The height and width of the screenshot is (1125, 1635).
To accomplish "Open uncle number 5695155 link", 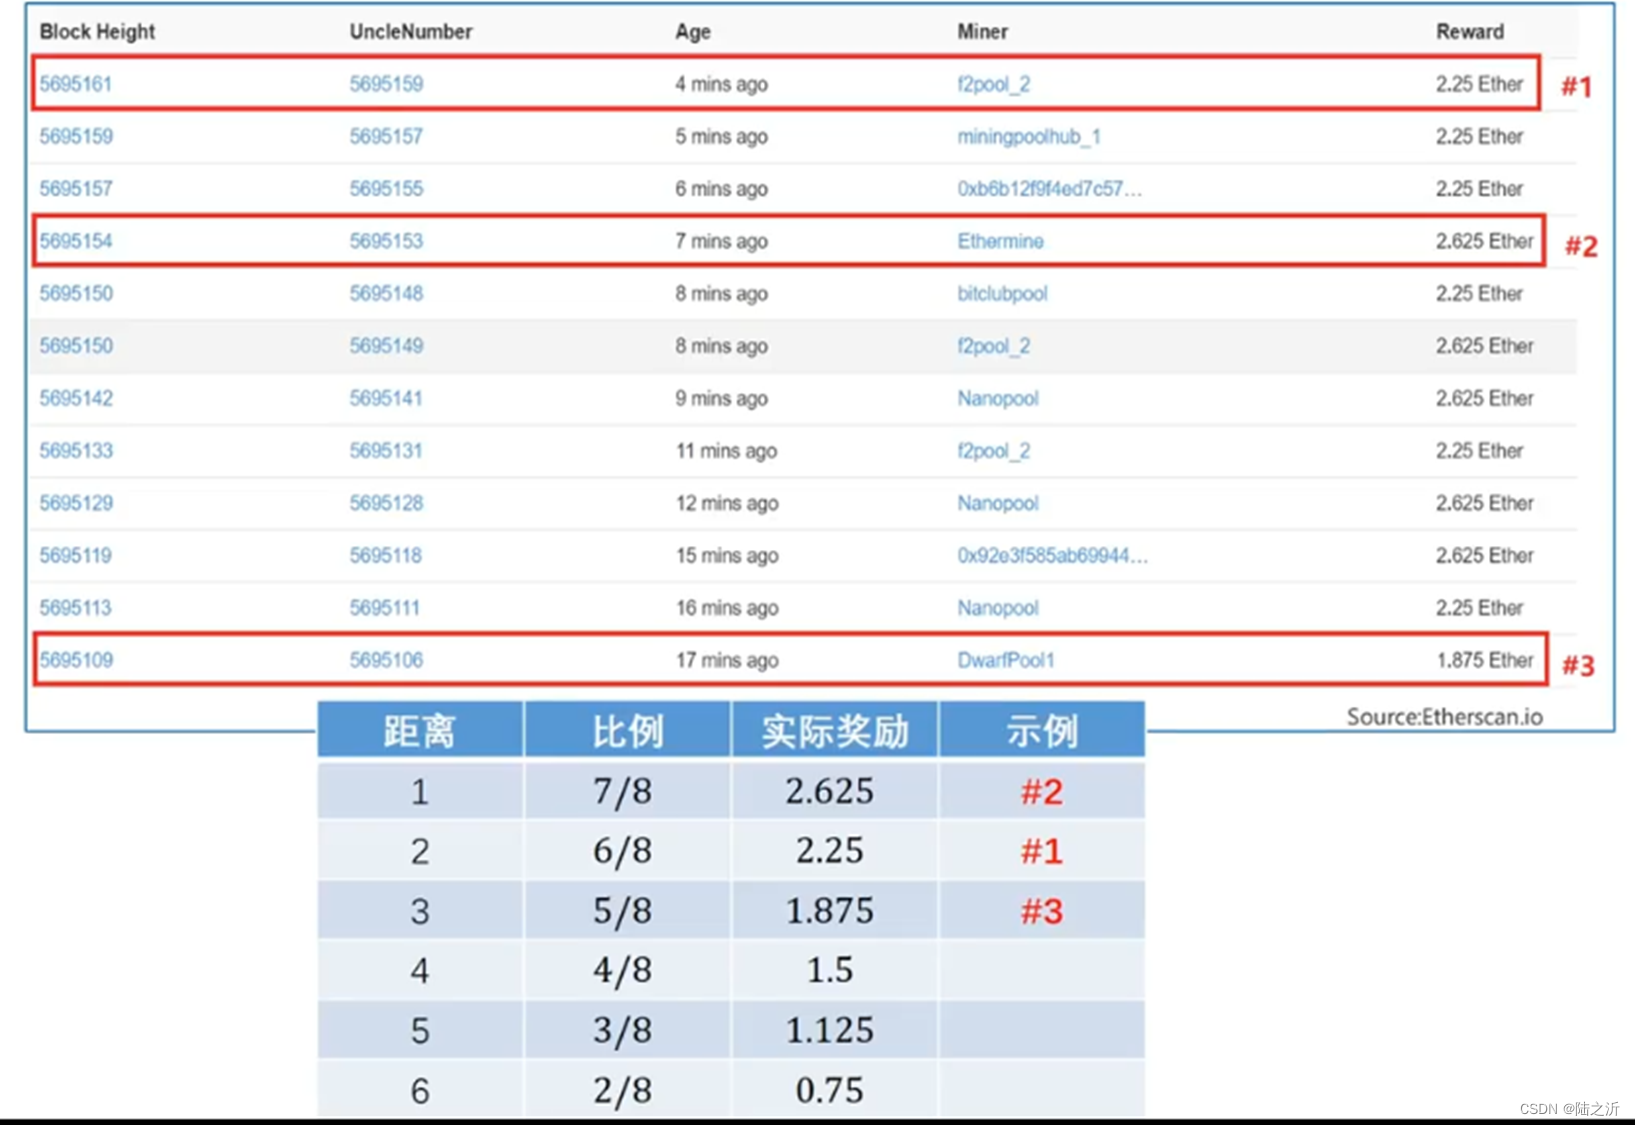I will [386, 188].
